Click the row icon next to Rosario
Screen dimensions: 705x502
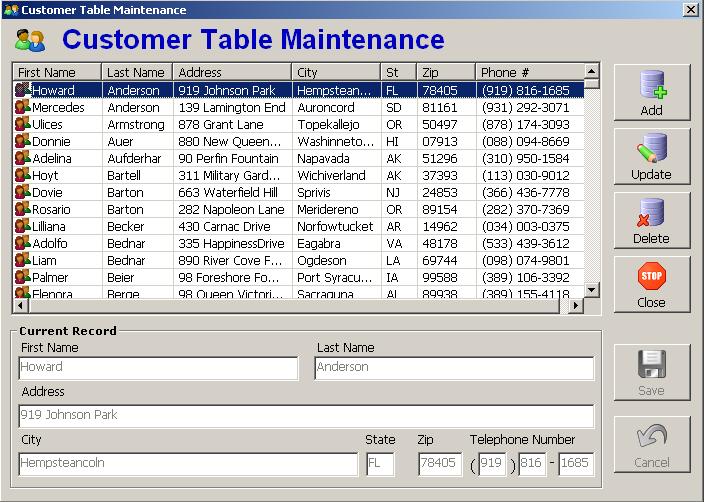[22, 209]
